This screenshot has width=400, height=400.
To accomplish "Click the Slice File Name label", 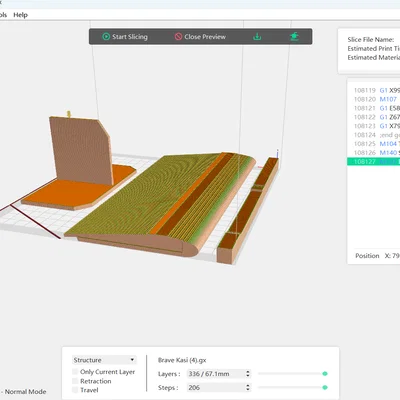I will click(x=371, y=39).
